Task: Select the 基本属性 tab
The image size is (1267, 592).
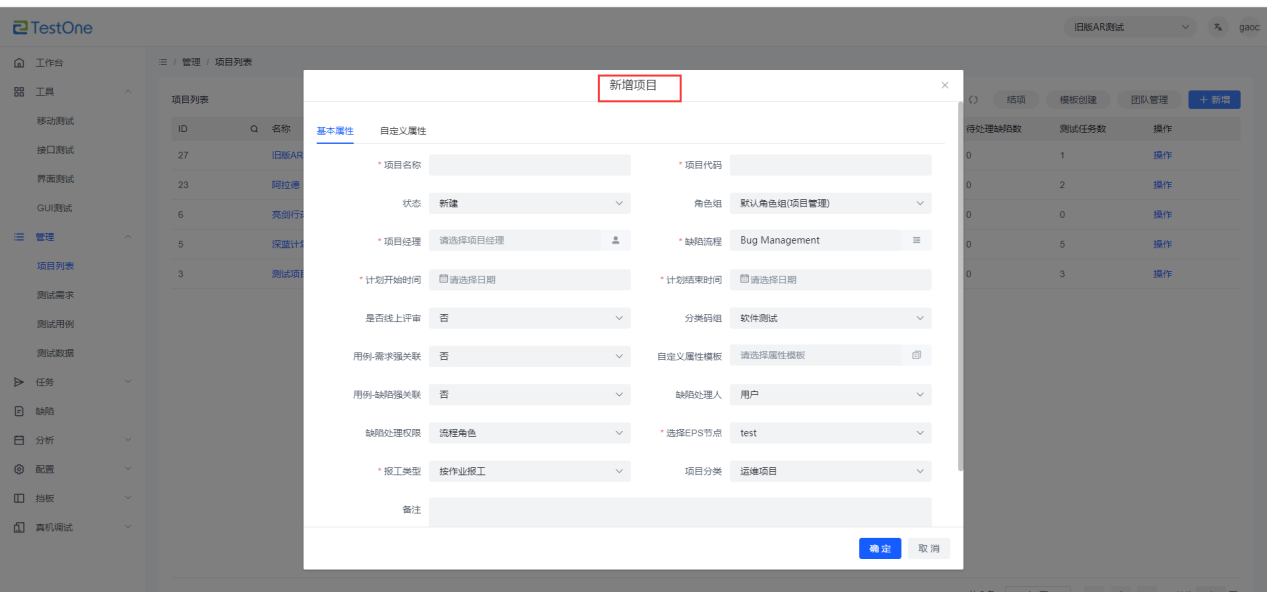Action: tap(335, 131)
